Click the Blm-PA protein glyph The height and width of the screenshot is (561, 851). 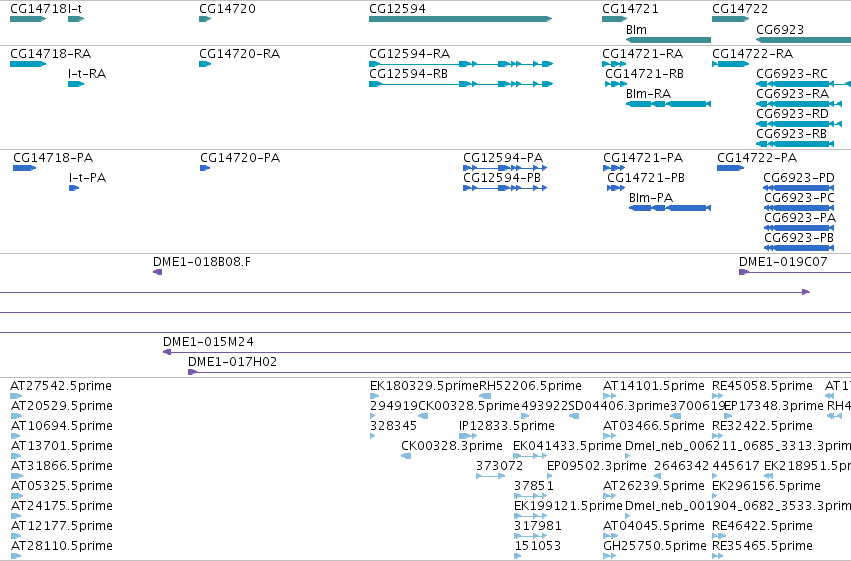click(x=670, y=208)
